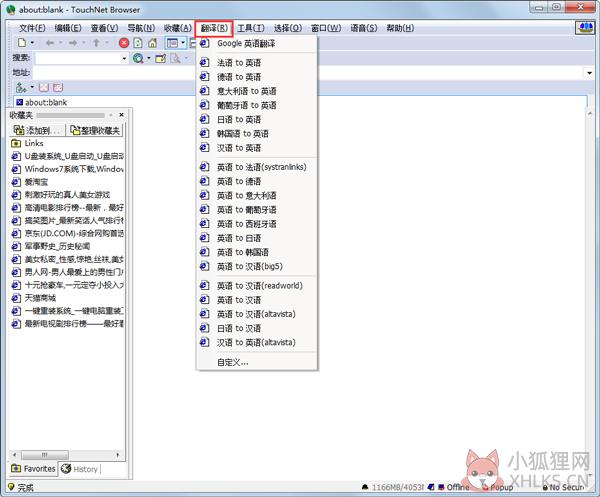Expand the address bar dropdown arrow
600x497 pixels.
click(x=589, y=73)
